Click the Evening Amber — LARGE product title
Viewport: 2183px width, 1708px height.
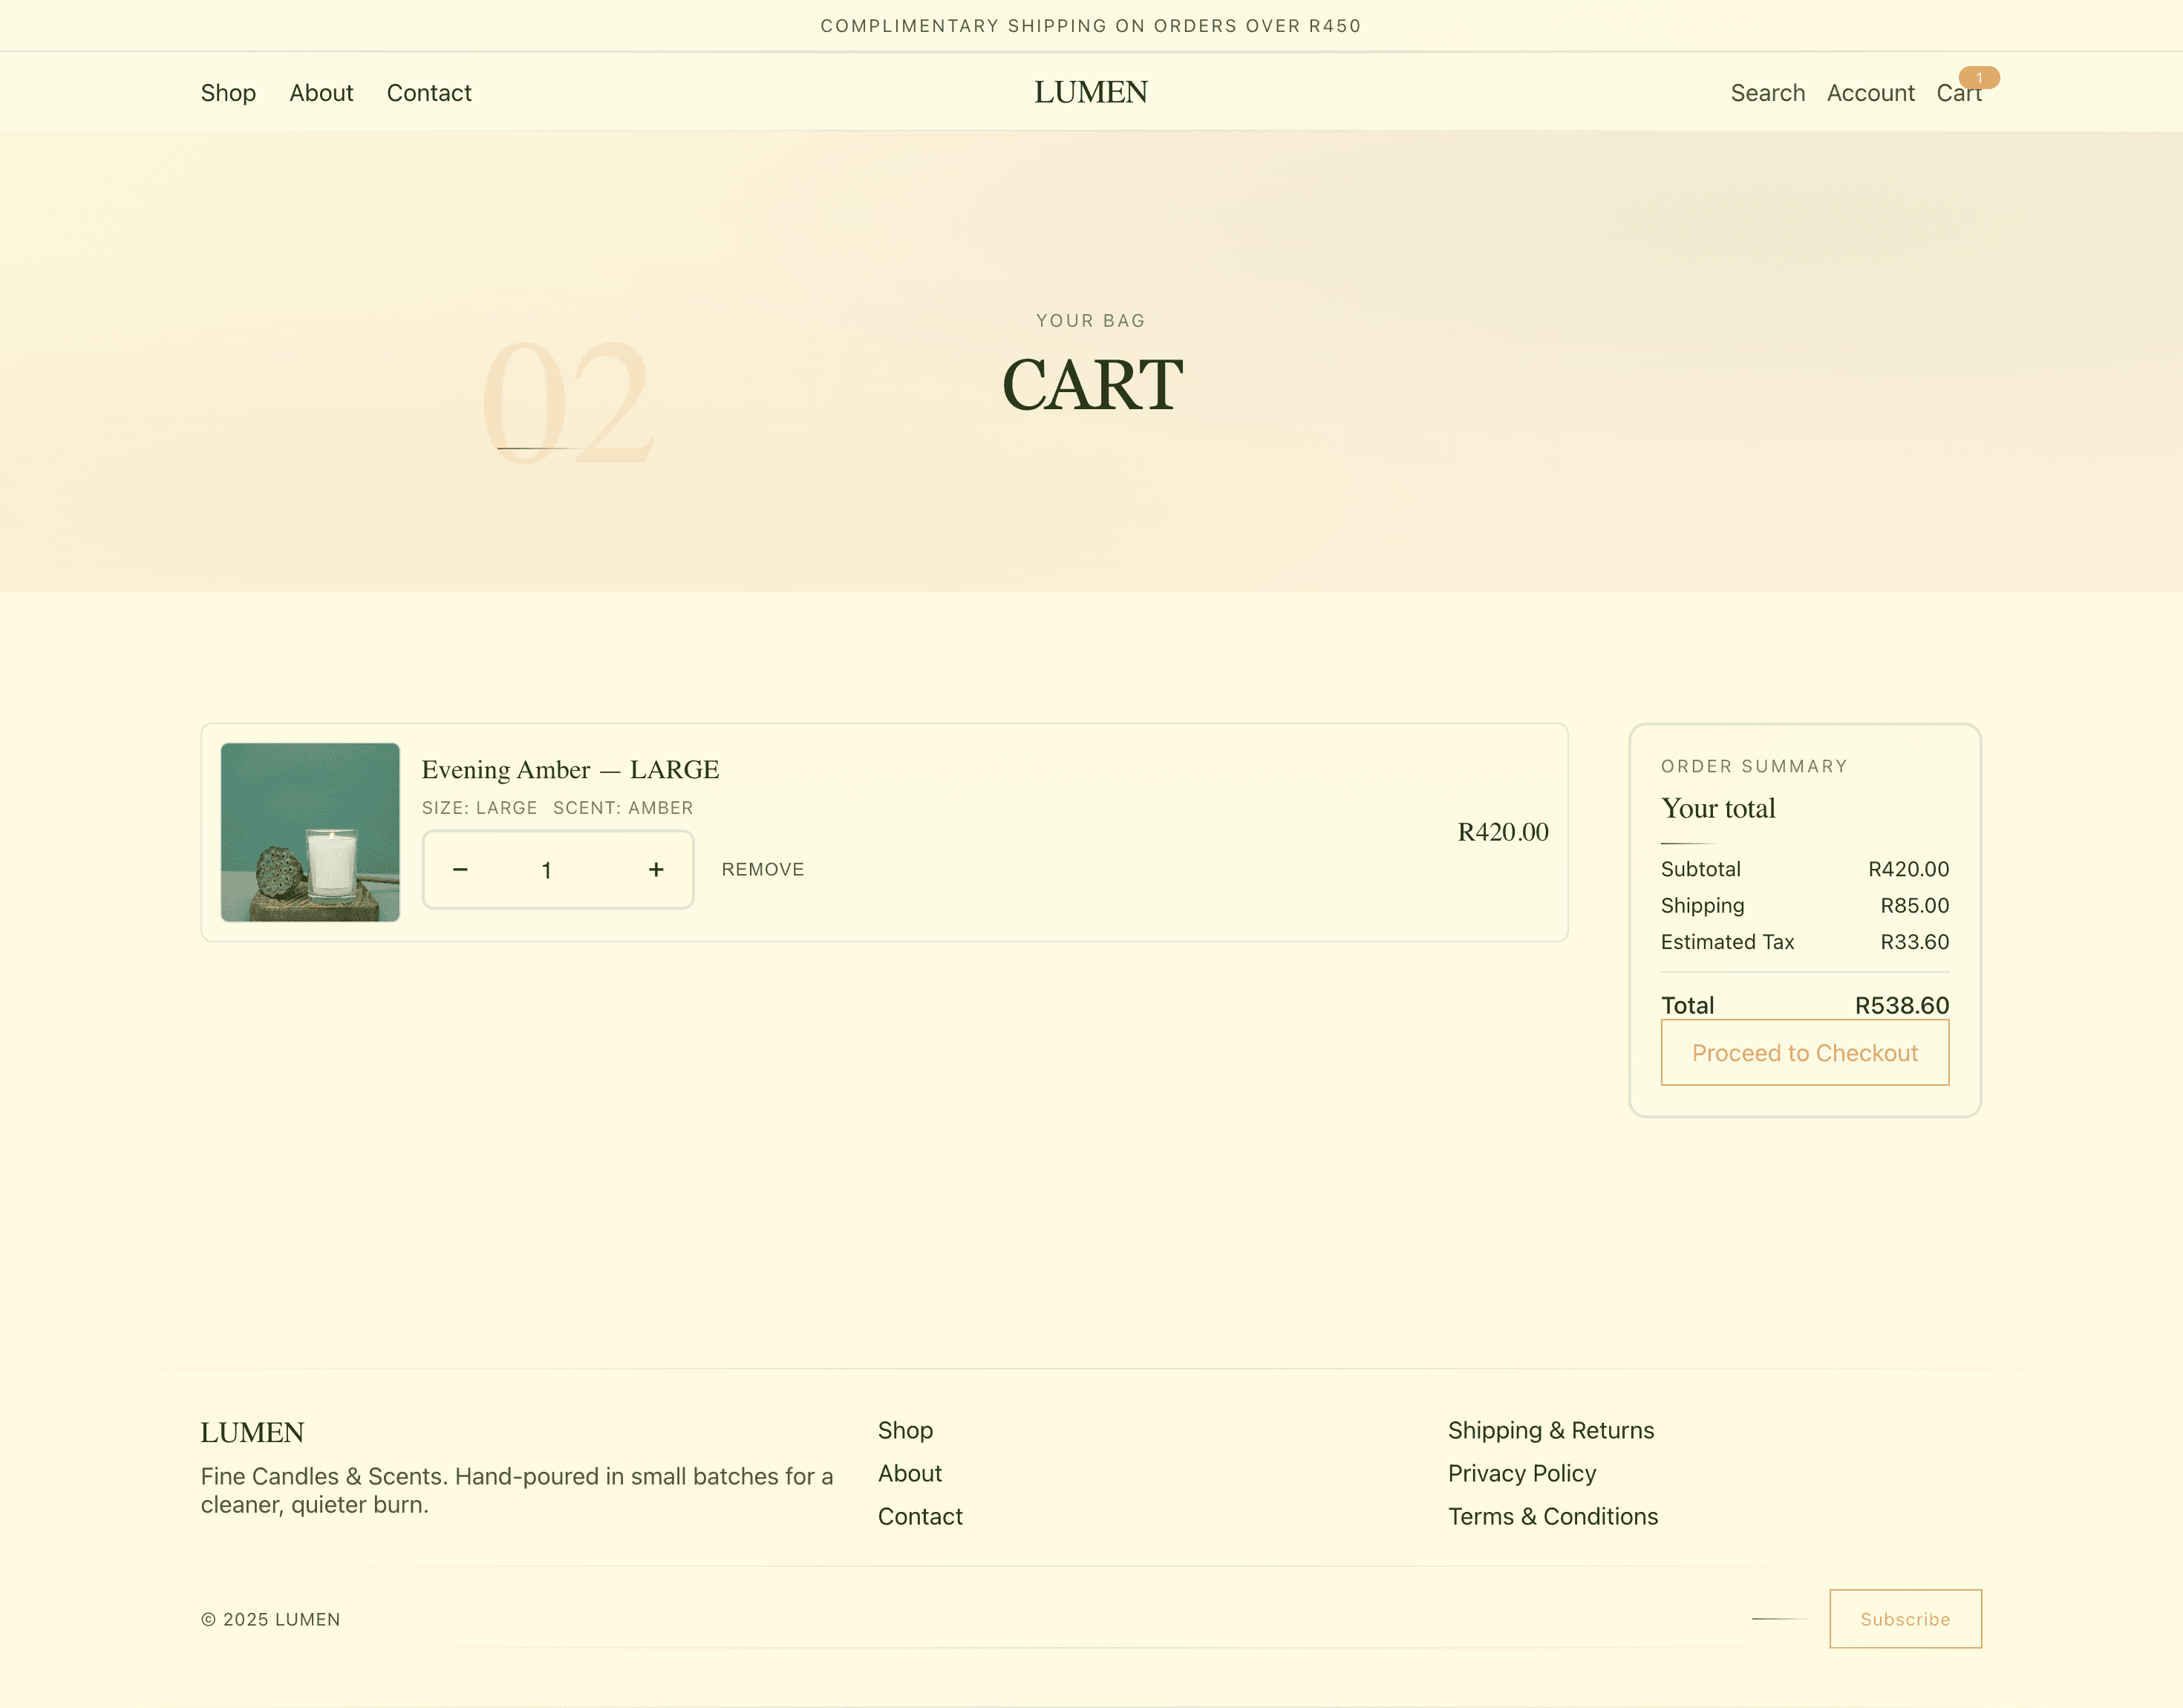570,769
